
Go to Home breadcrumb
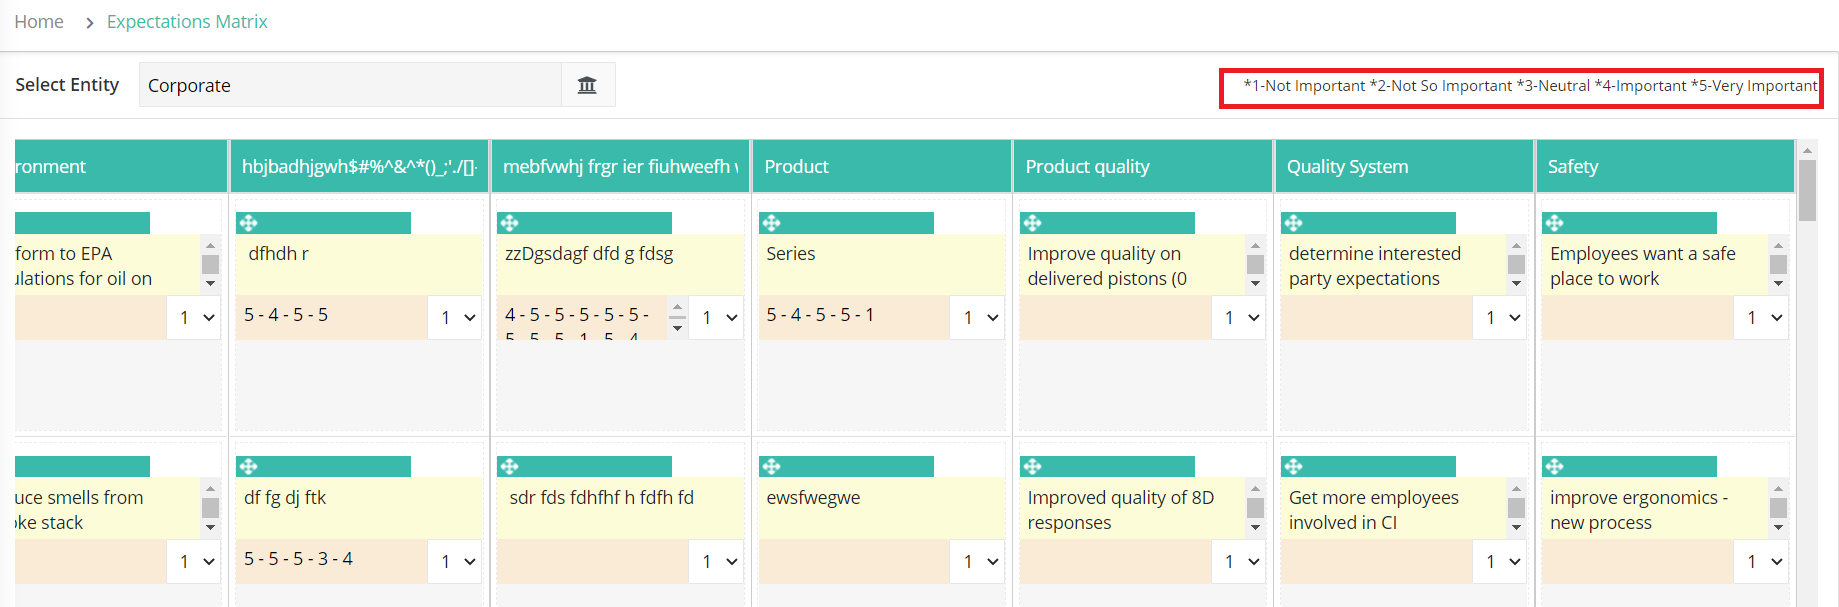click(39, 22)
